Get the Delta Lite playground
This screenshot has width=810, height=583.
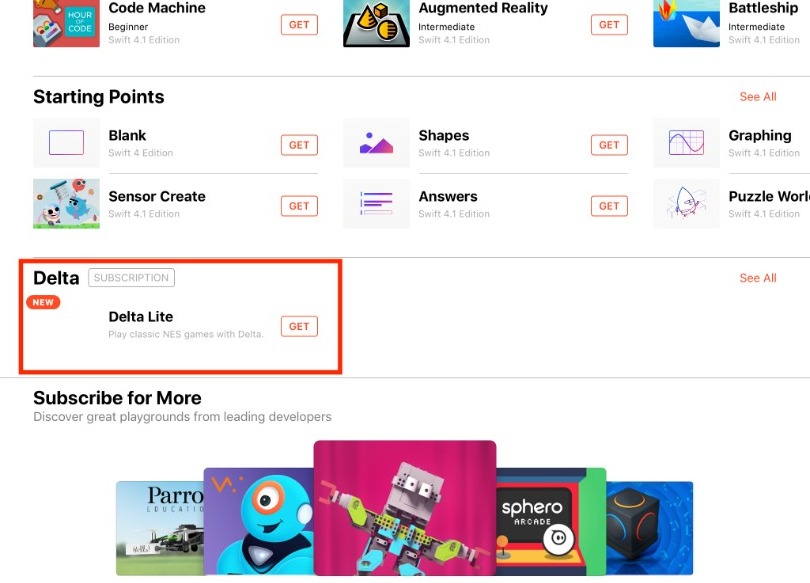click(299, 326)
